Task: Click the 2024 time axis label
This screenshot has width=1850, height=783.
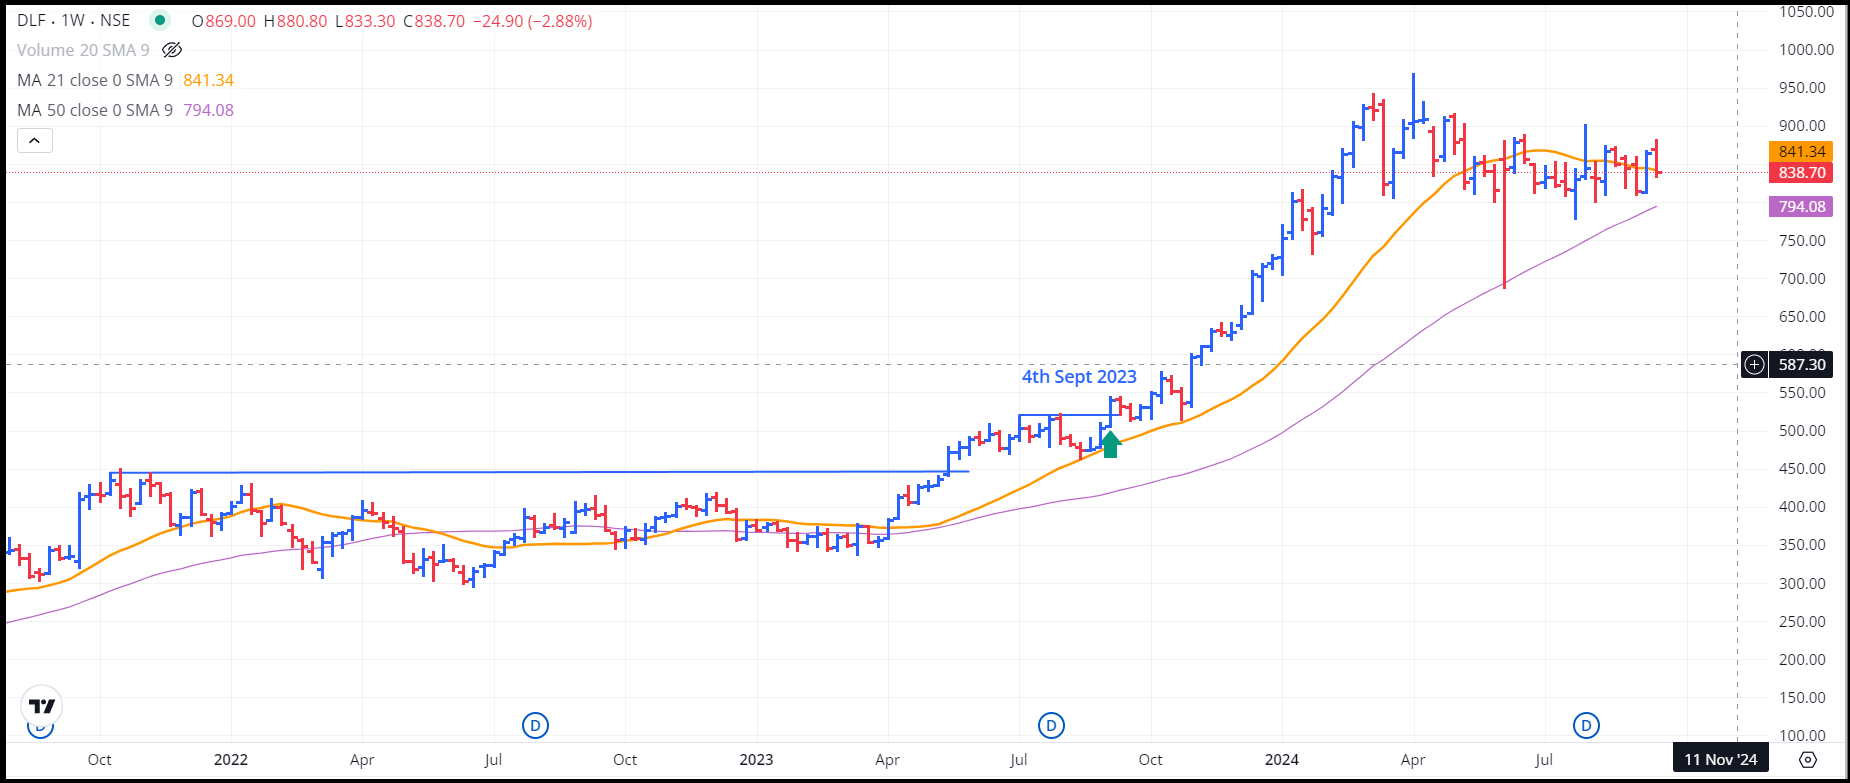Action: pyautogui.click(x=1282, y=760)
